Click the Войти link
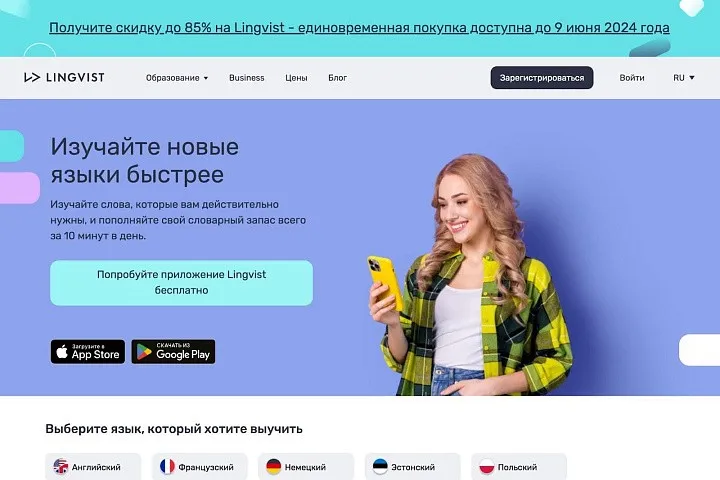This screenshot has width=720, height=480. 632,78
